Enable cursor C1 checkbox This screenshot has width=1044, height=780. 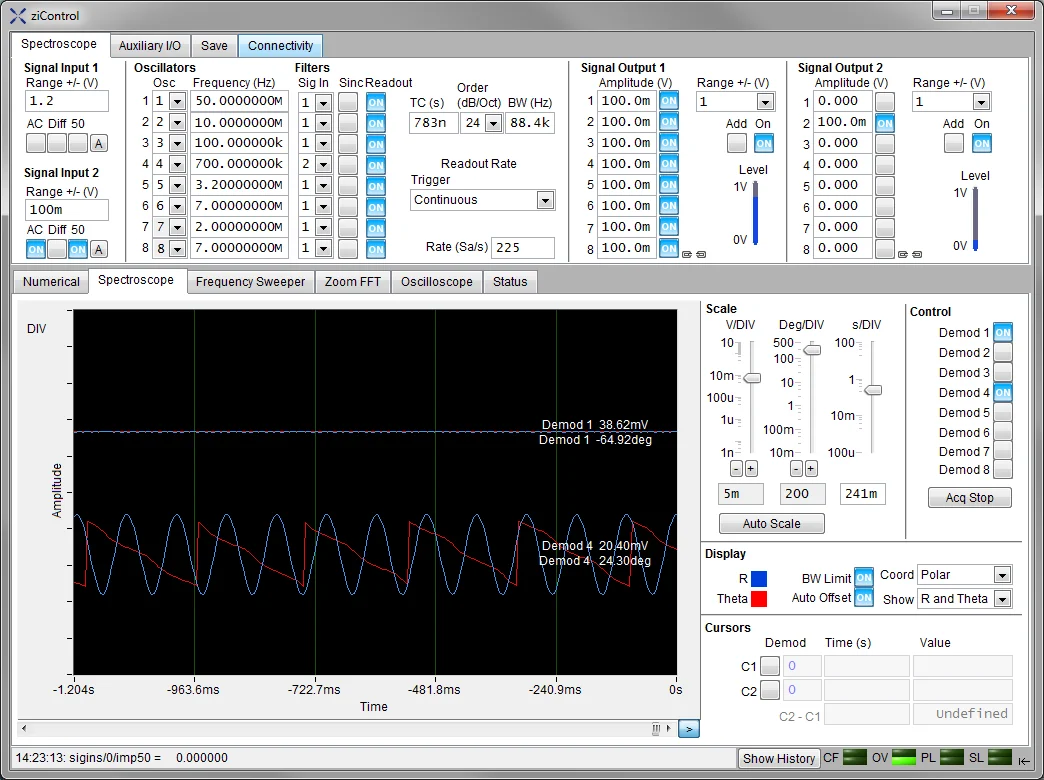coord(770,666)
